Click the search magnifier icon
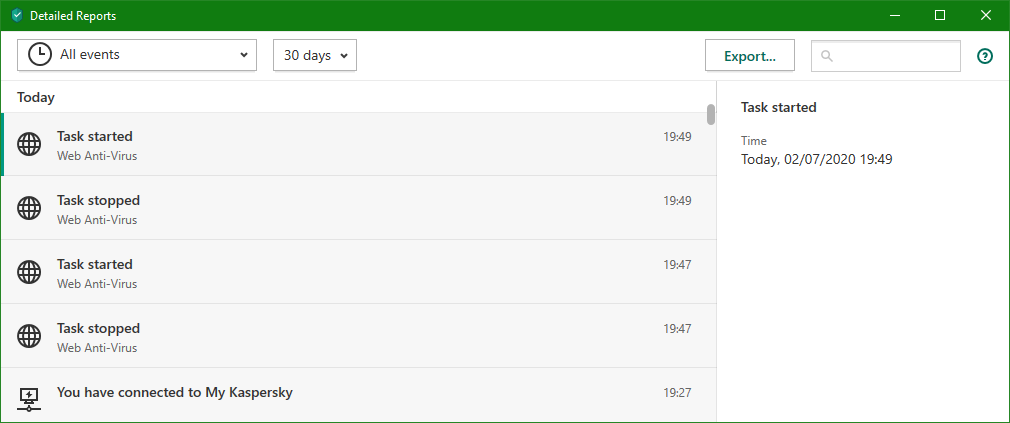 point(827,56)
